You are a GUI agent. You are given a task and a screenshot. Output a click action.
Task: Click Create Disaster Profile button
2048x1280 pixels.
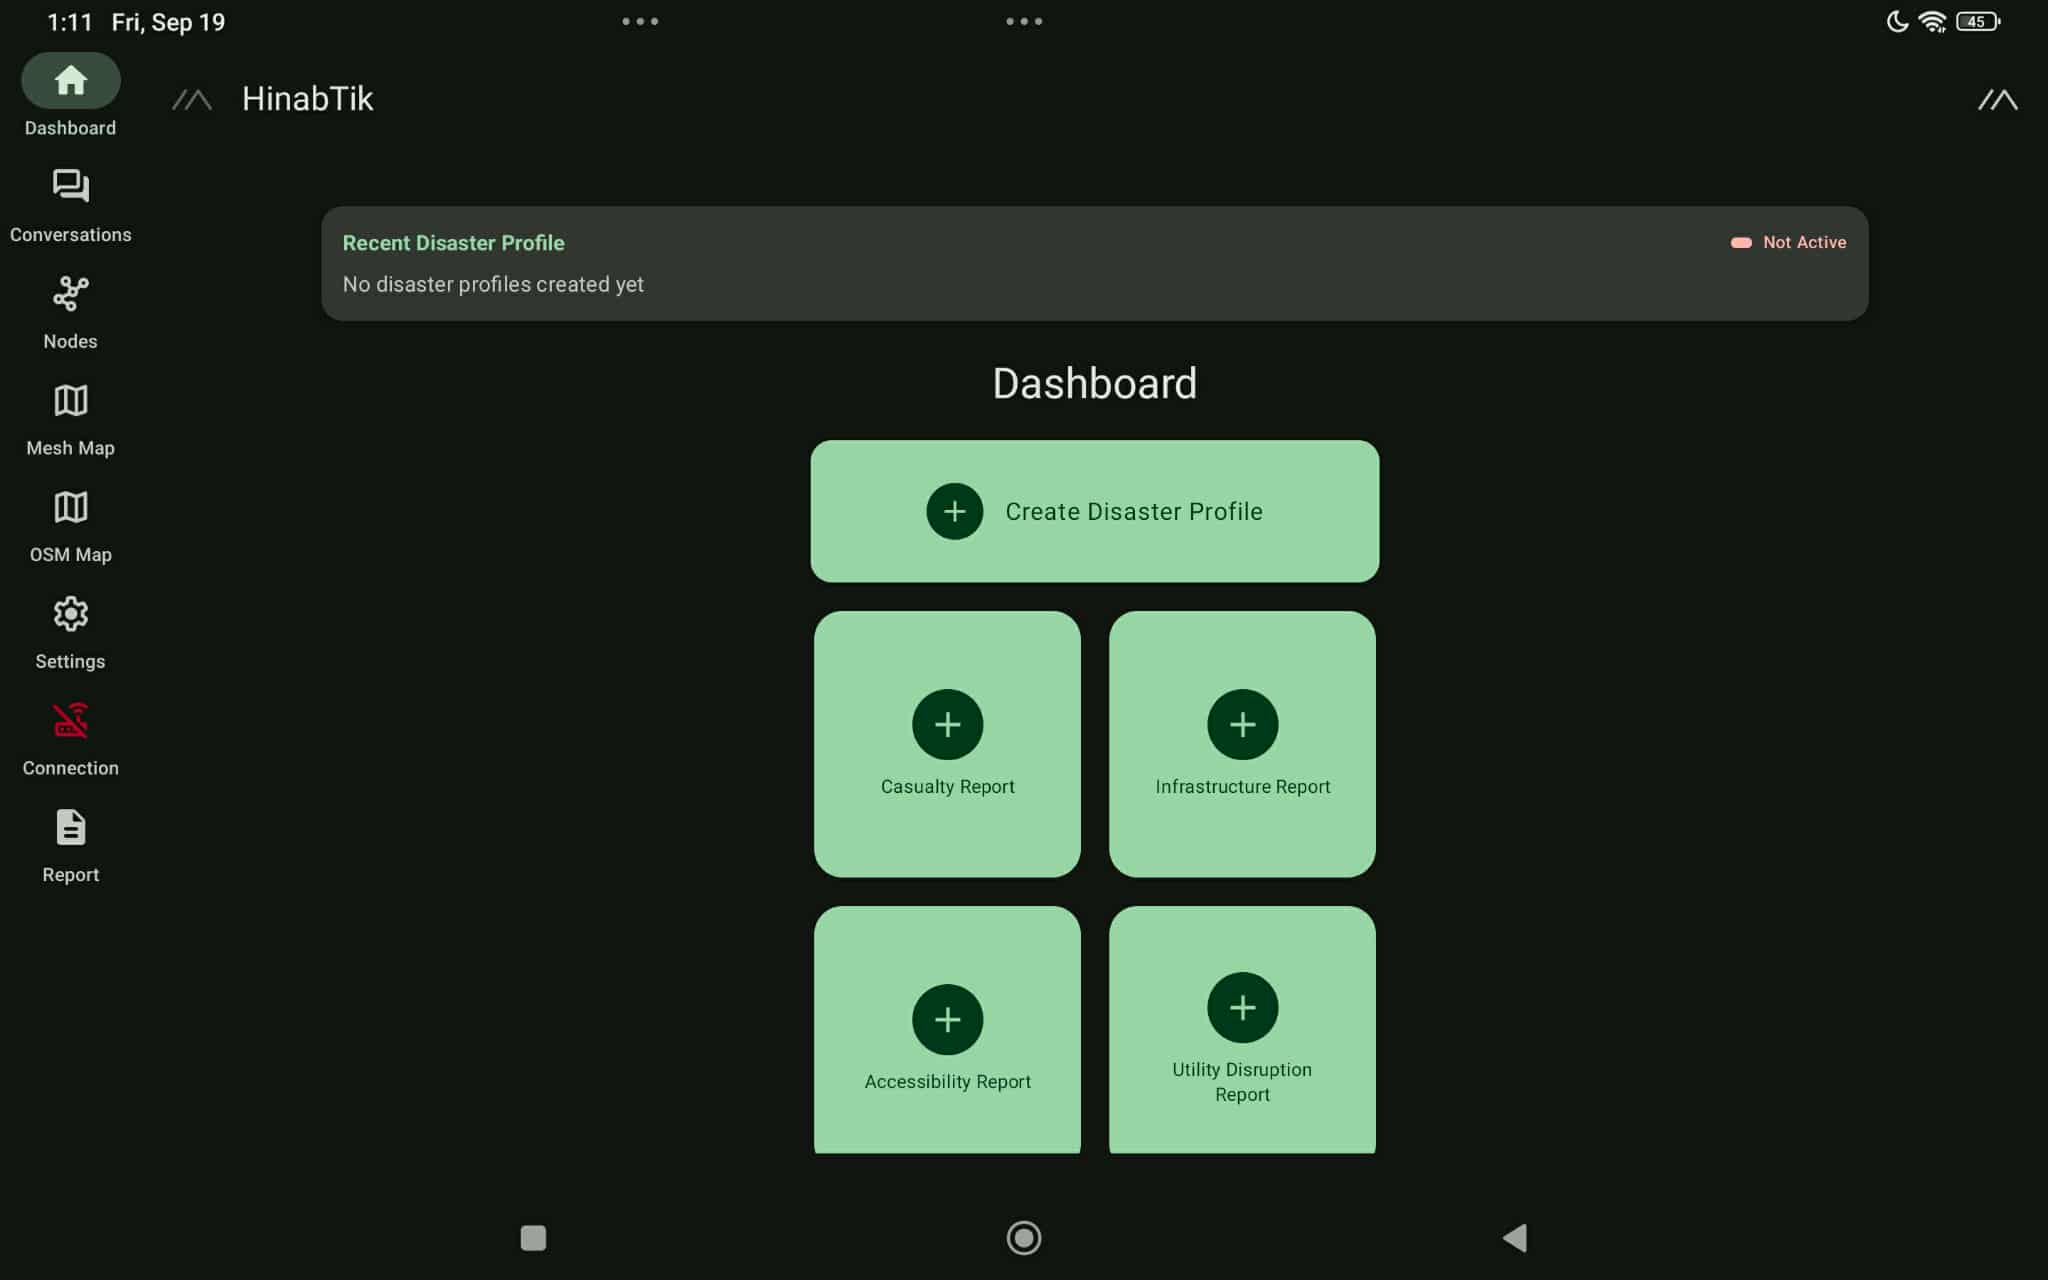[x=1094, y=511]
